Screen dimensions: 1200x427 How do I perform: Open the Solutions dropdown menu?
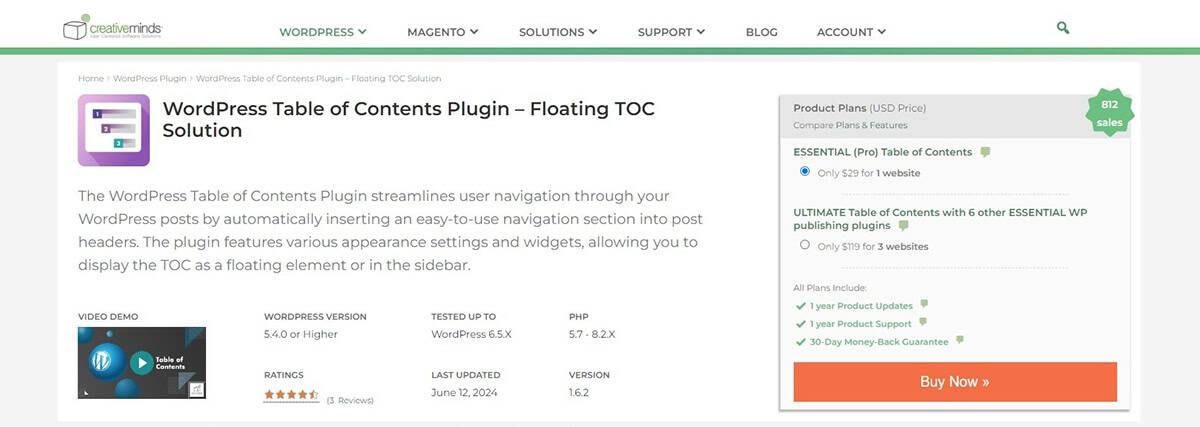point(558,32)
